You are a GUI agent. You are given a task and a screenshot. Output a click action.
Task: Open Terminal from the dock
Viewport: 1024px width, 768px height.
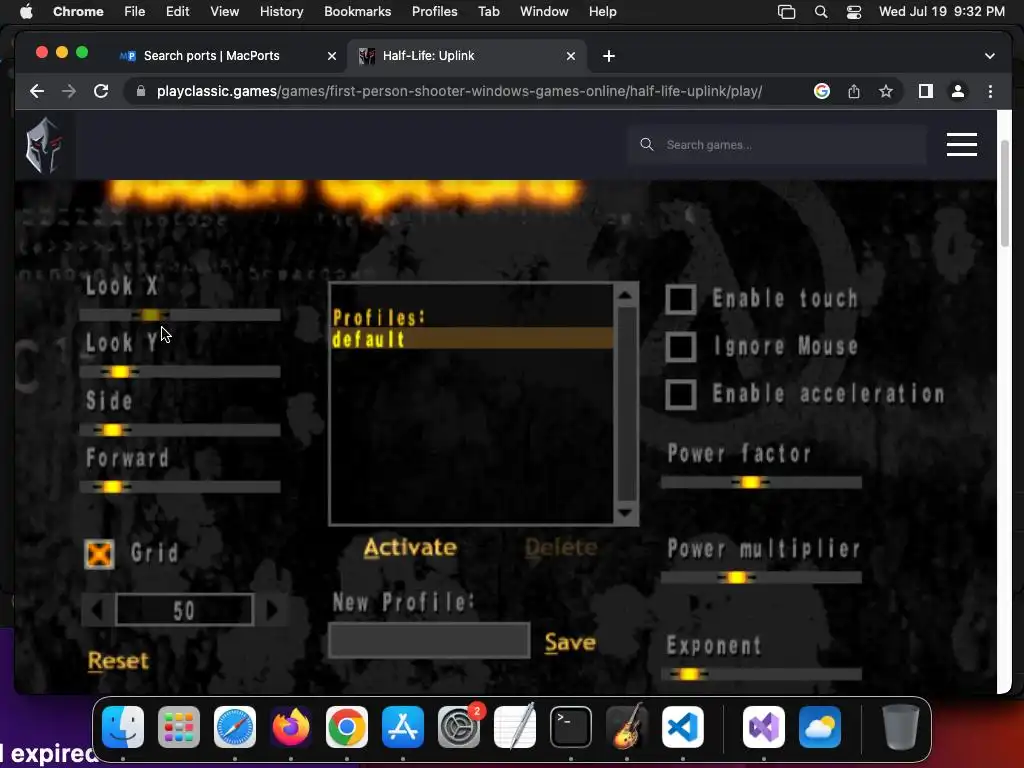click(571, 727)
